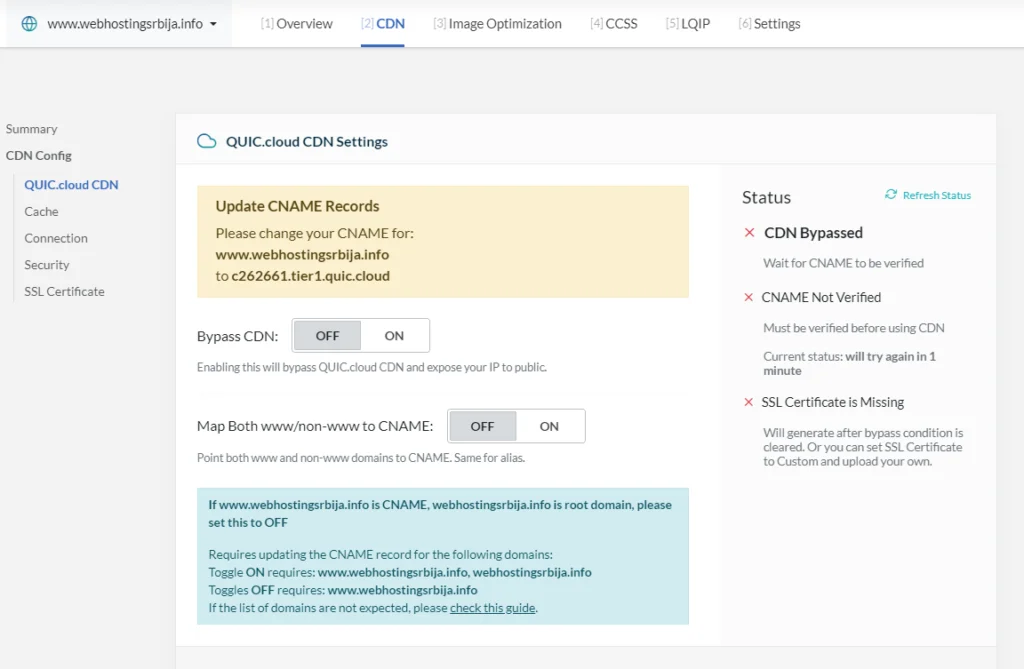
Task: Open the 'check this guide' link
Action: [492, 608]
